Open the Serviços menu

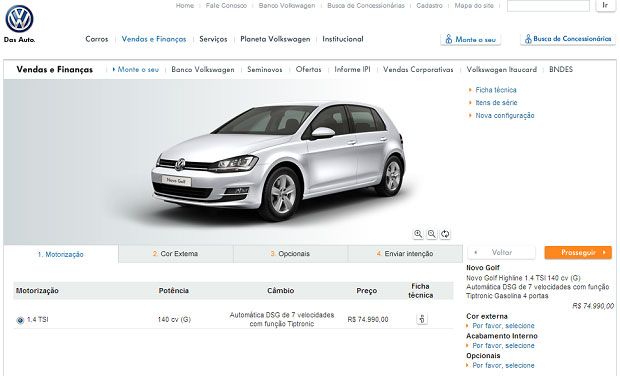coord(213,39)
